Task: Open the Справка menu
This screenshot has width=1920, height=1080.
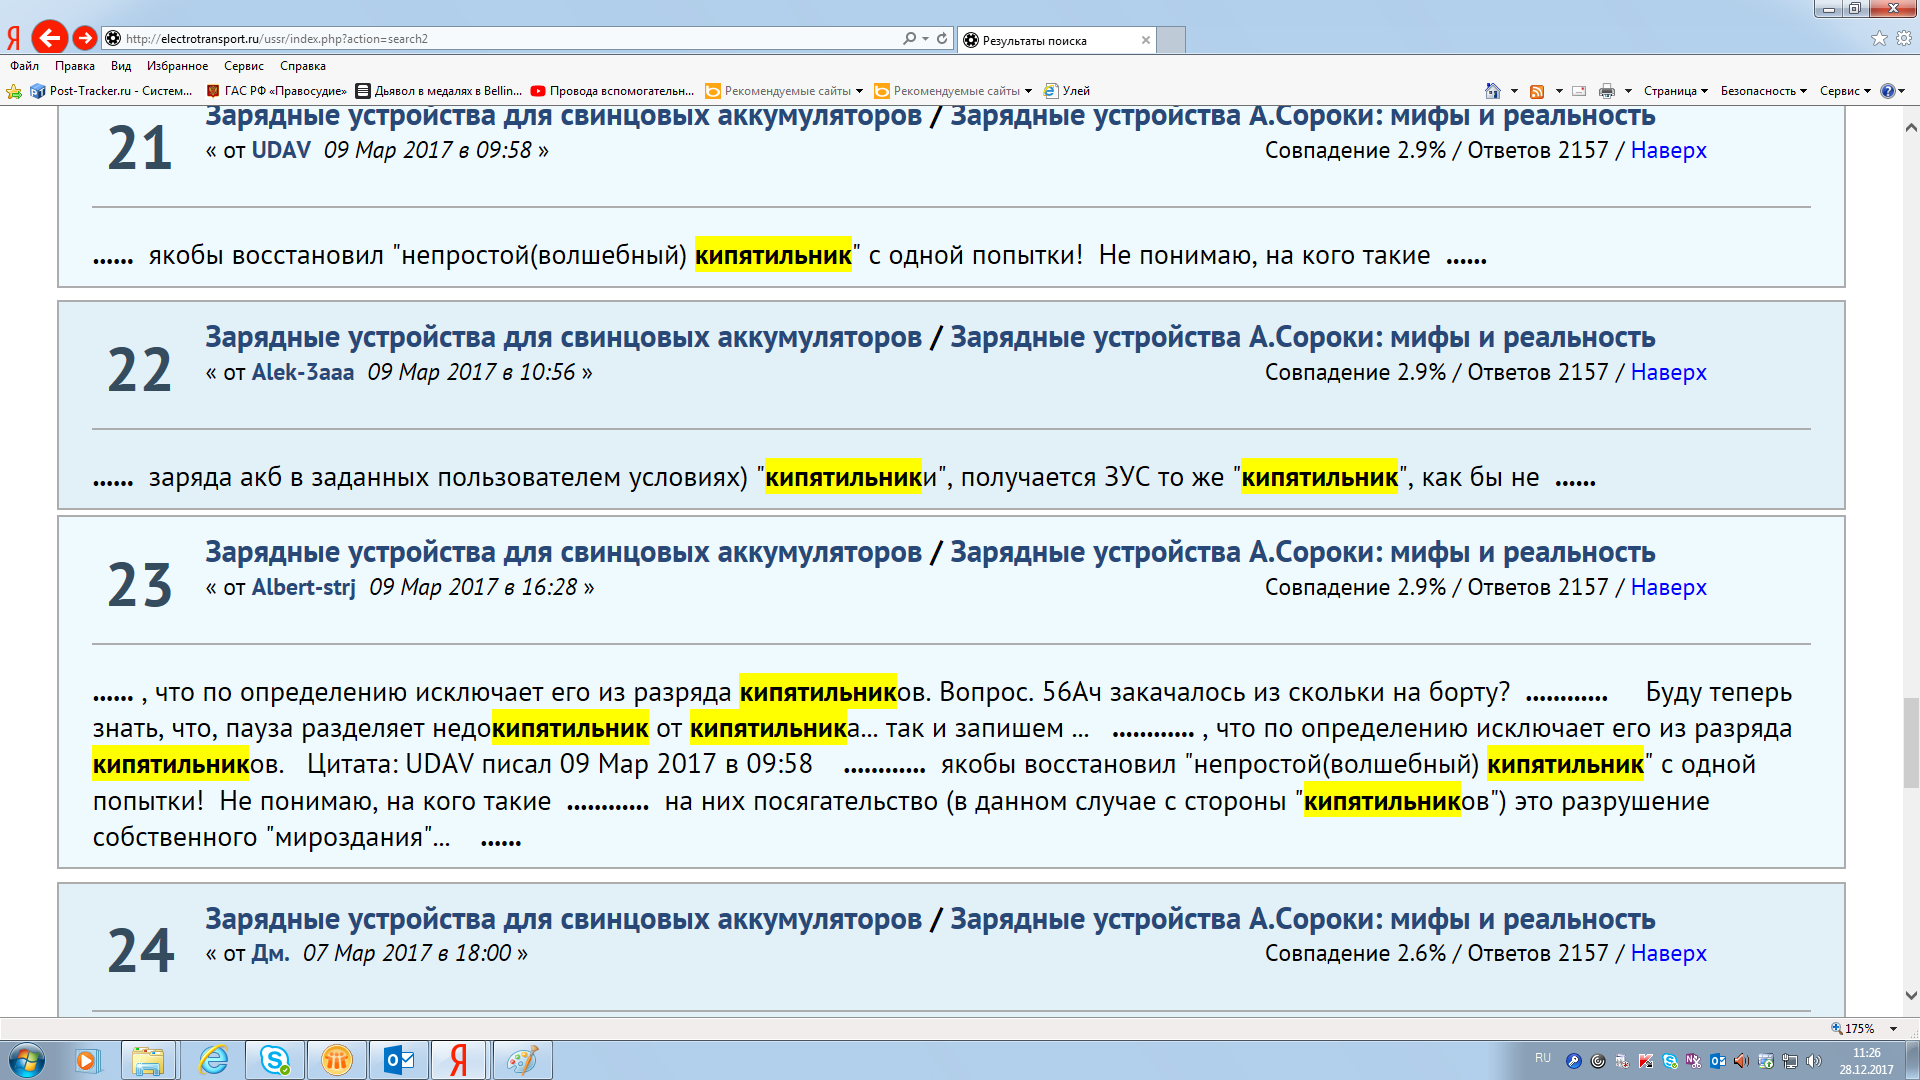Action: pyautogui.click(x=302, y=66)
